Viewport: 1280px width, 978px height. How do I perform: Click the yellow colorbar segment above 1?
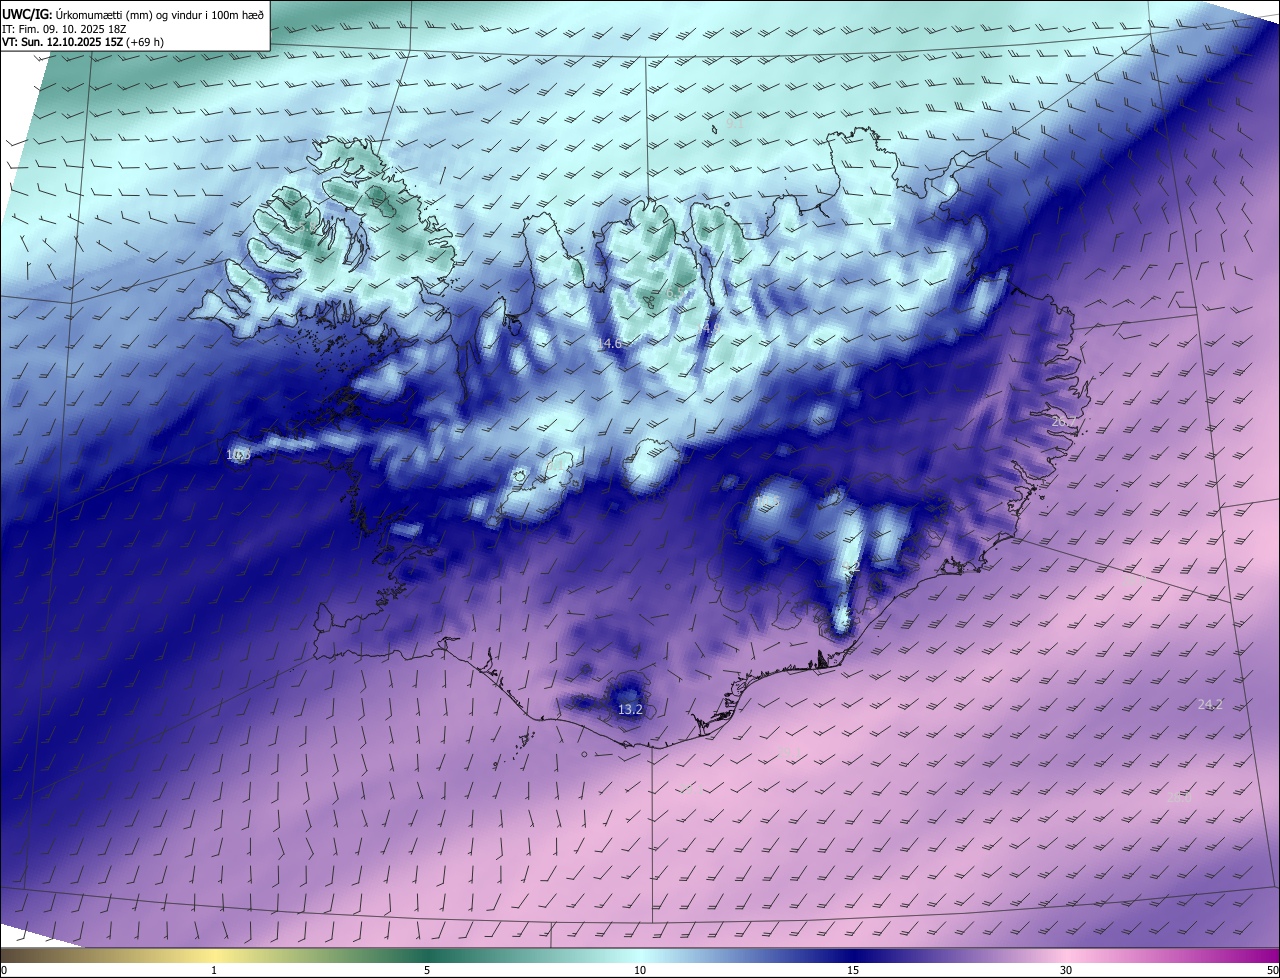[214, 955]
